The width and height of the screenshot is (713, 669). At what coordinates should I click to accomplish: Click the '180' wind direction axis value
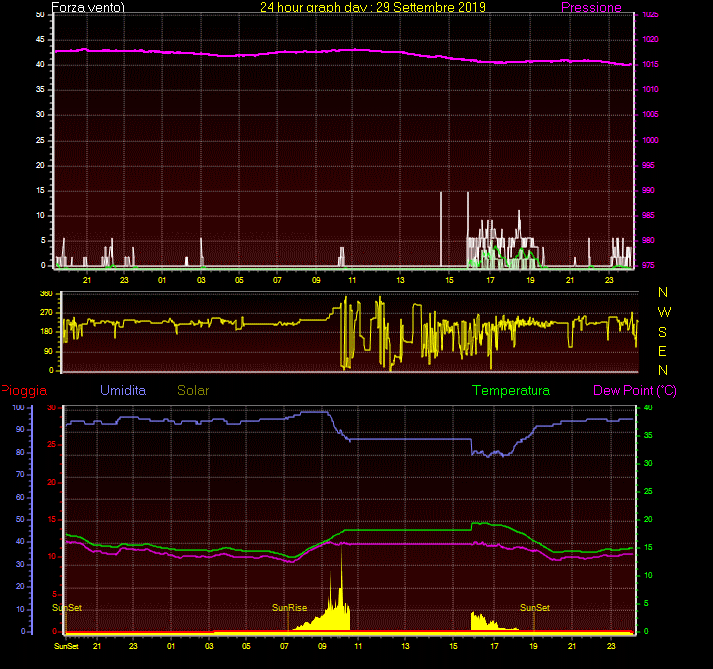[x=46, y=332]
